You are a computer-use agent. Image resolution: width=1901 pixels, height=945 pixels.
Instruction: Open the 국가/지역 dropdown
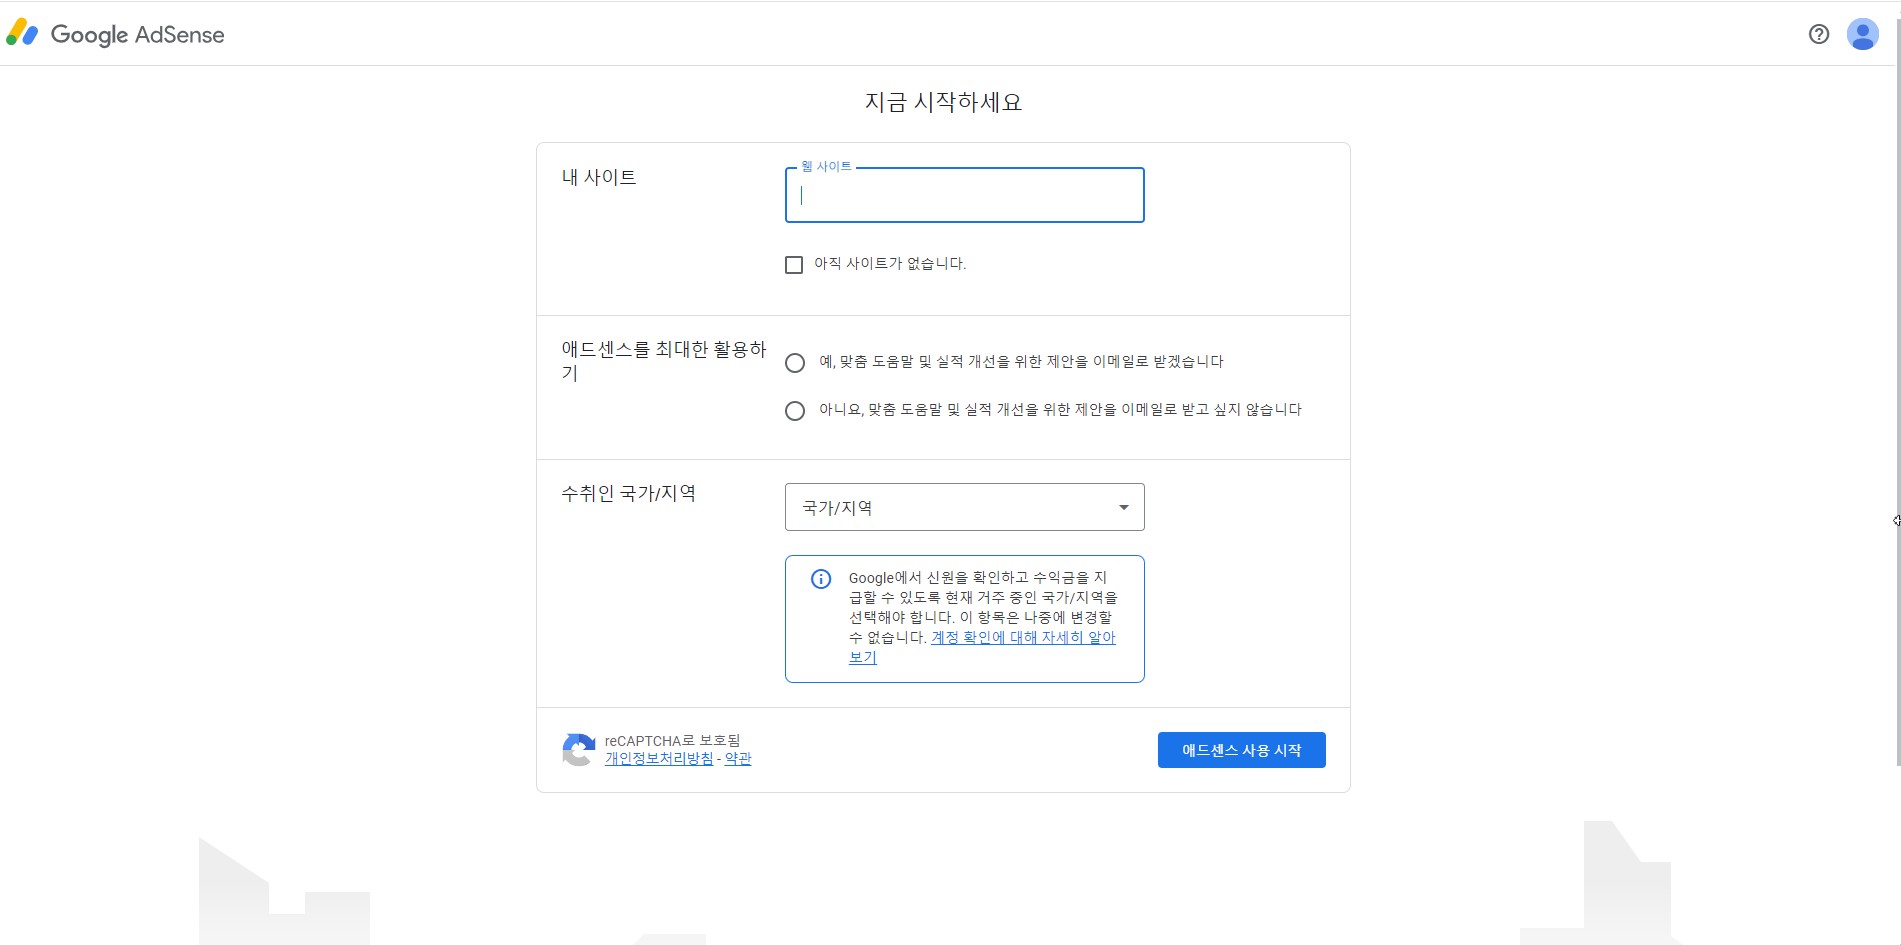[x=964, y=507]
